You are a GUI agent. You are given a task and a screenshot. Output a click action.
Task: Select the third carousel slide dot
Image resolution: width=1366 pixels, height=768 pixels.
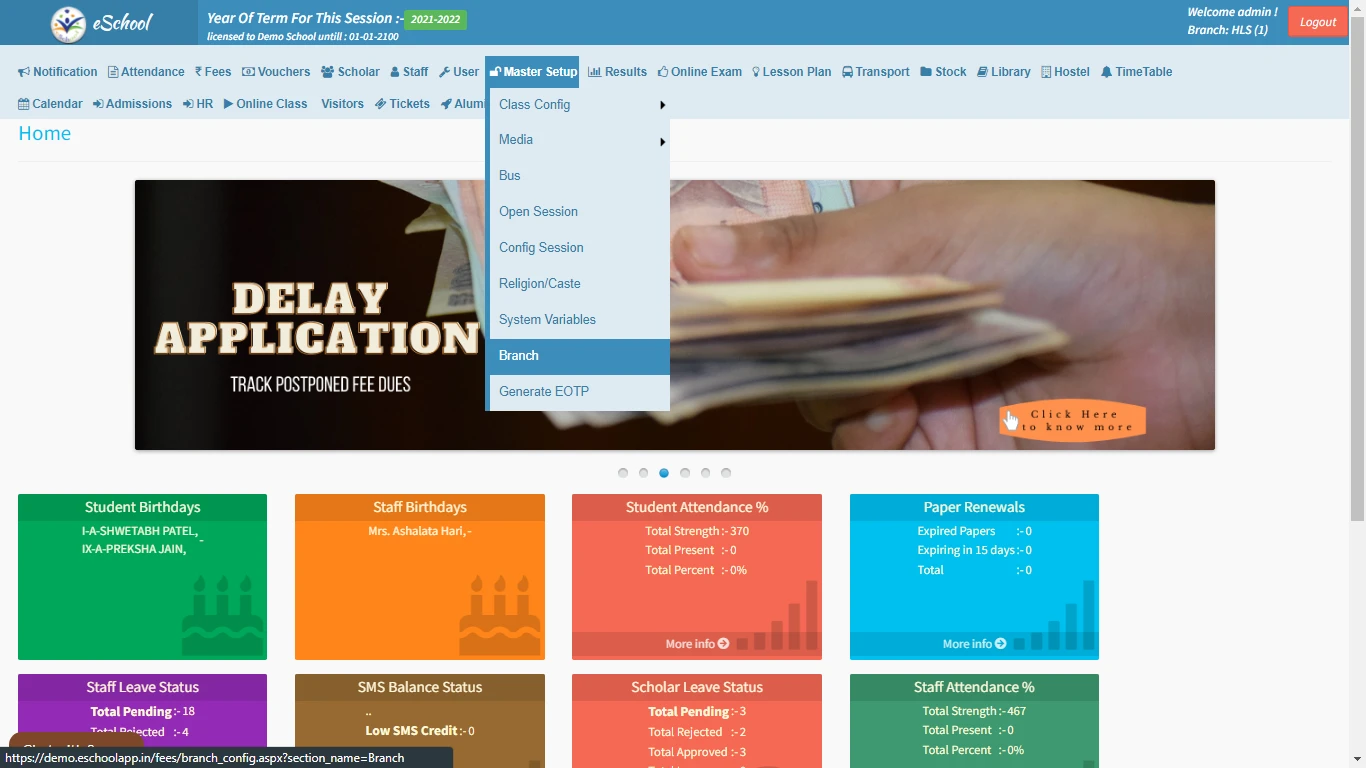664,473
